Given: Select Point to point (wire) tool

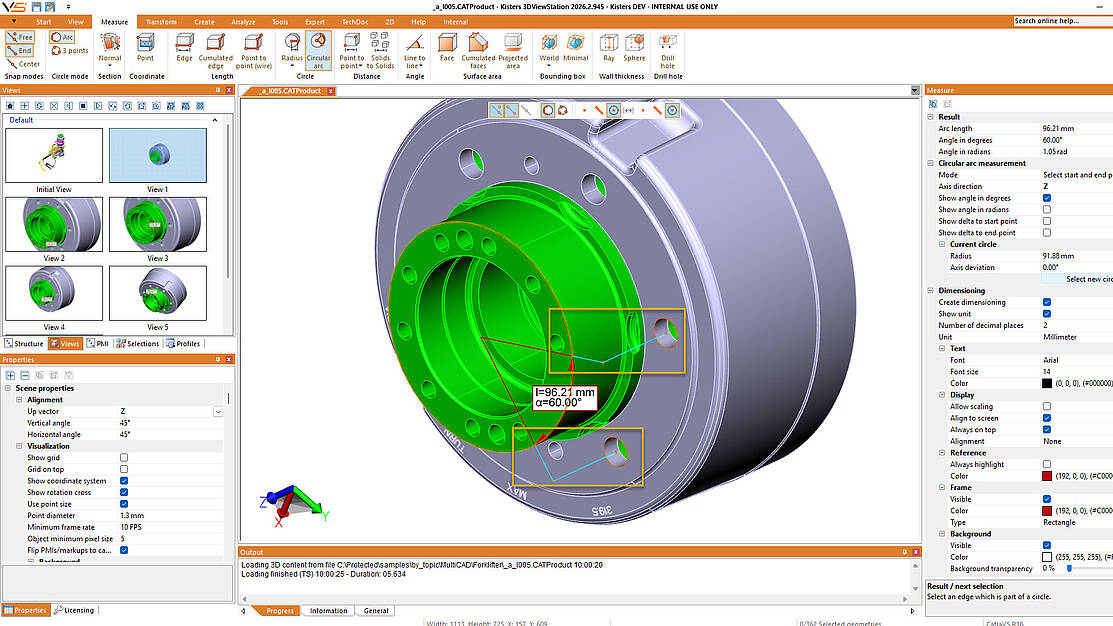Looking at the screenshot, I should coord(253,50).
